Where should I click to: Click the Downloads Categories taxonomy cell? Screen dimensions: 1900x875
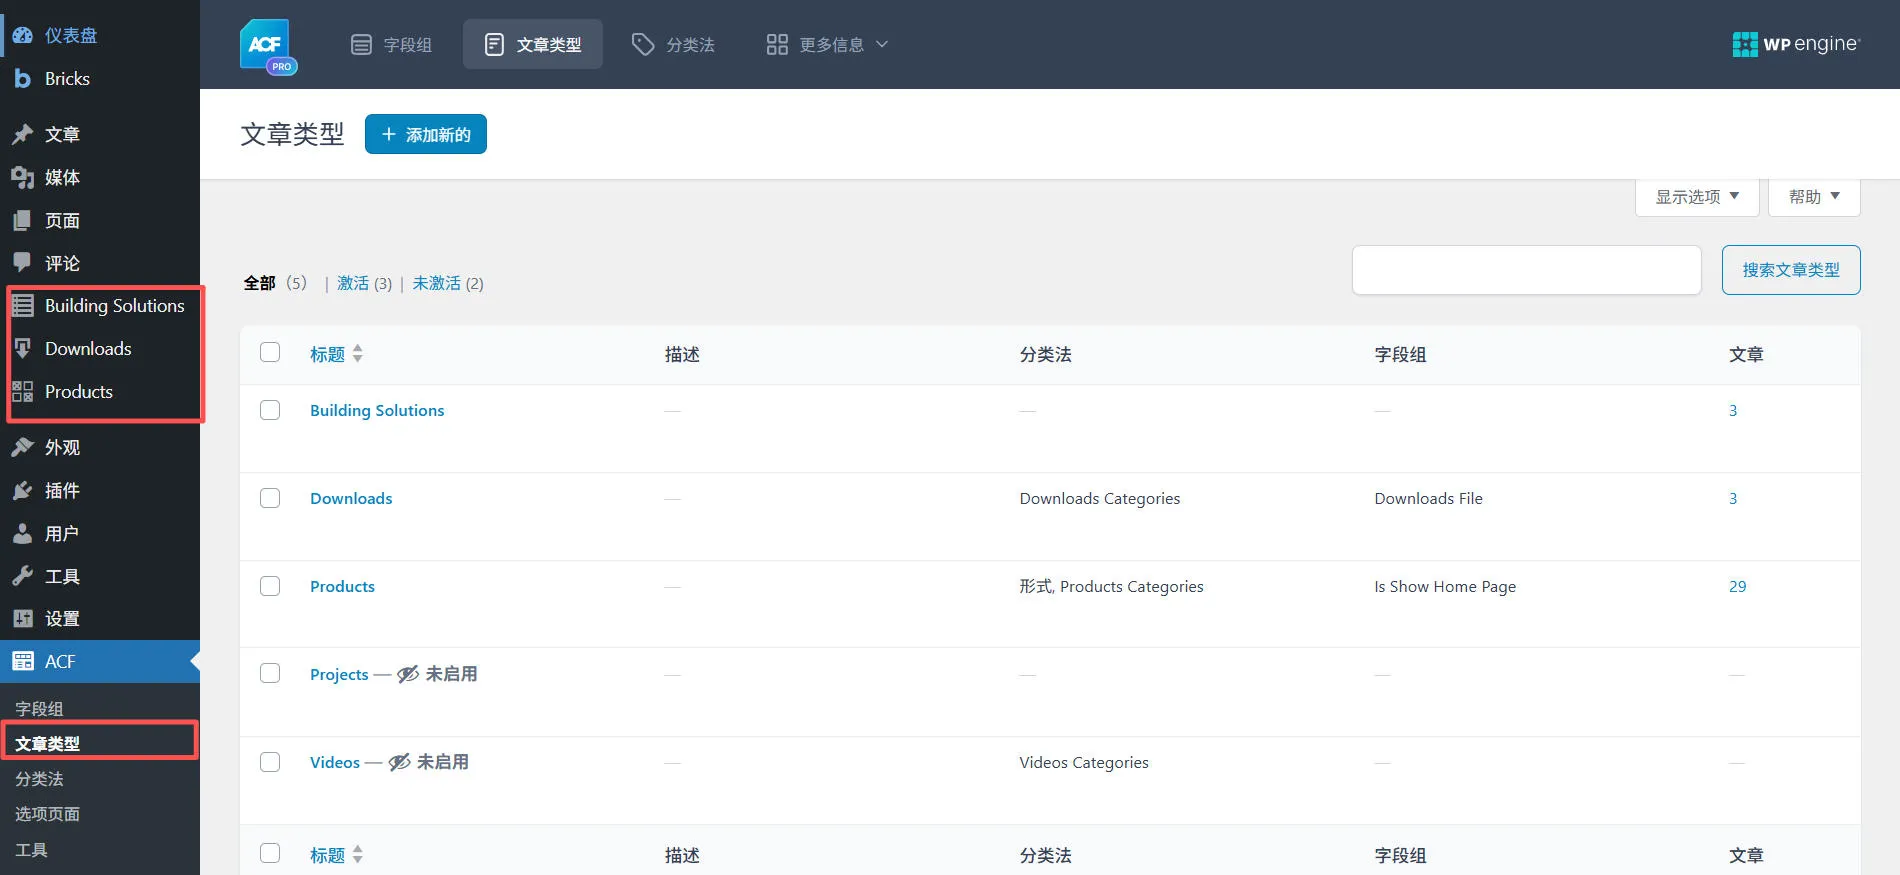tap(1100, 498)
